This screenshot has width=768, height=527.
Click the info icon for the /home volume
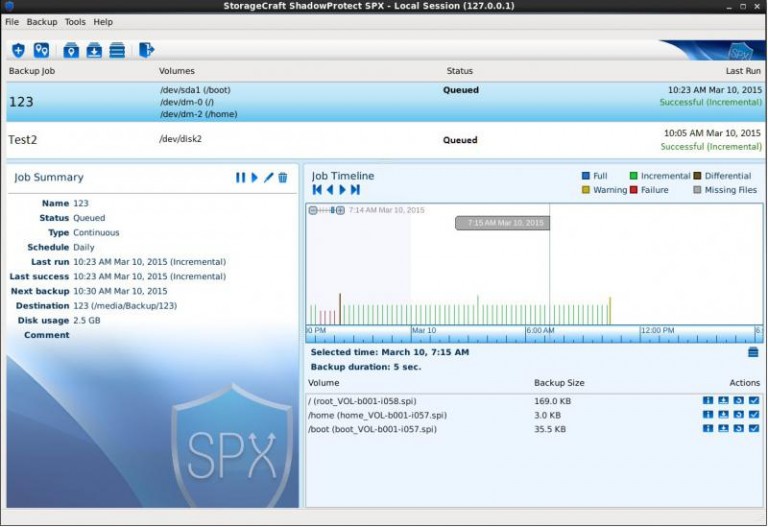[708, 415]
